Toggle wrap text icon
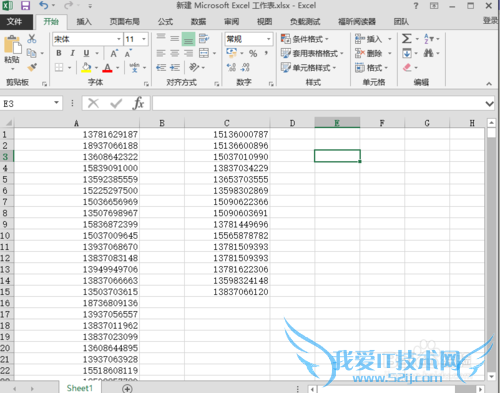The width and height of the screenshot is (500, 393). (204, 39)
